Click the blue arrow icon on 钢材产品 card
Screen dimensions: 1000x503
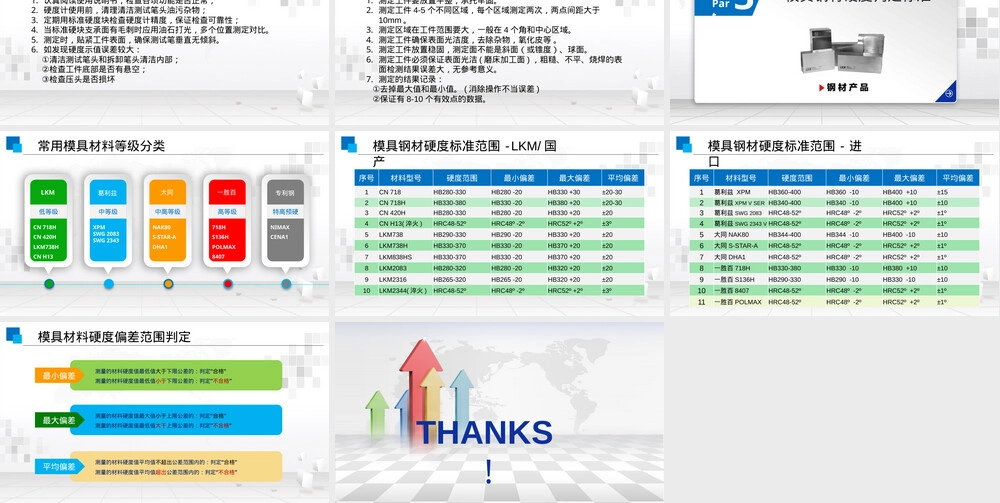click(x=948, y=93)
